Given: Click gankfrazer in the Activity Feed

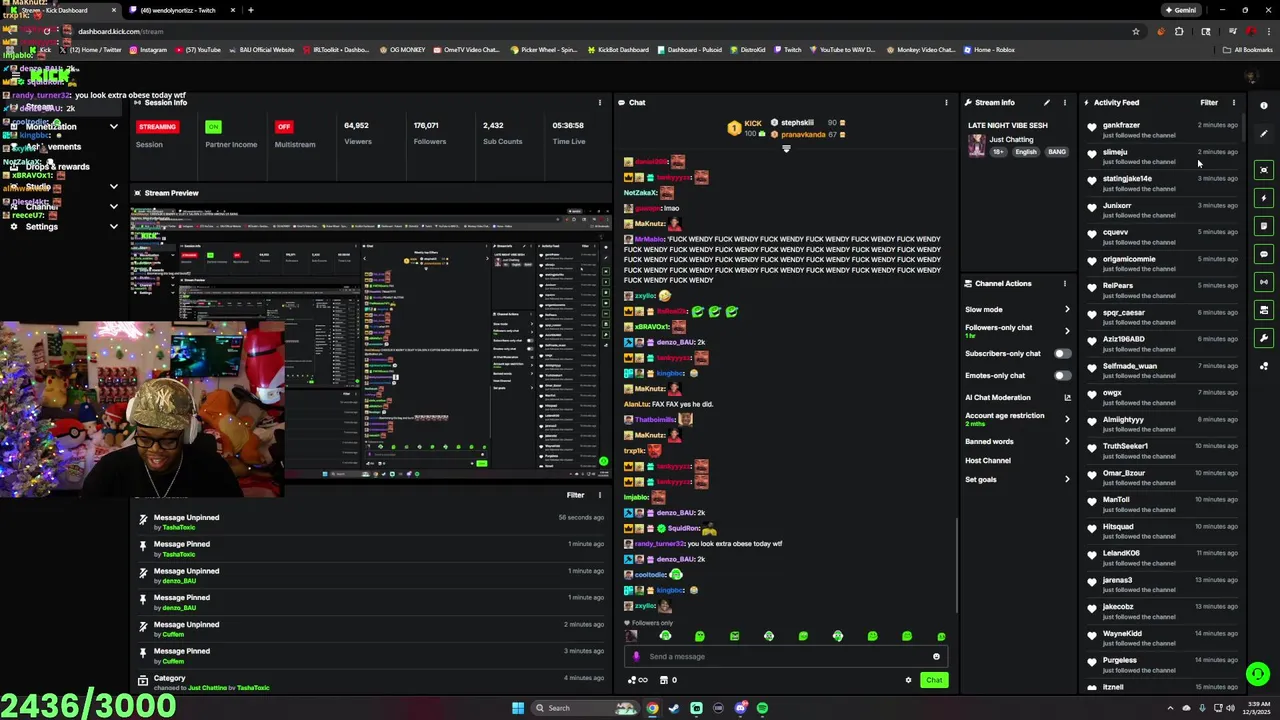Looking at the screenshot, I should (1121, 125).
